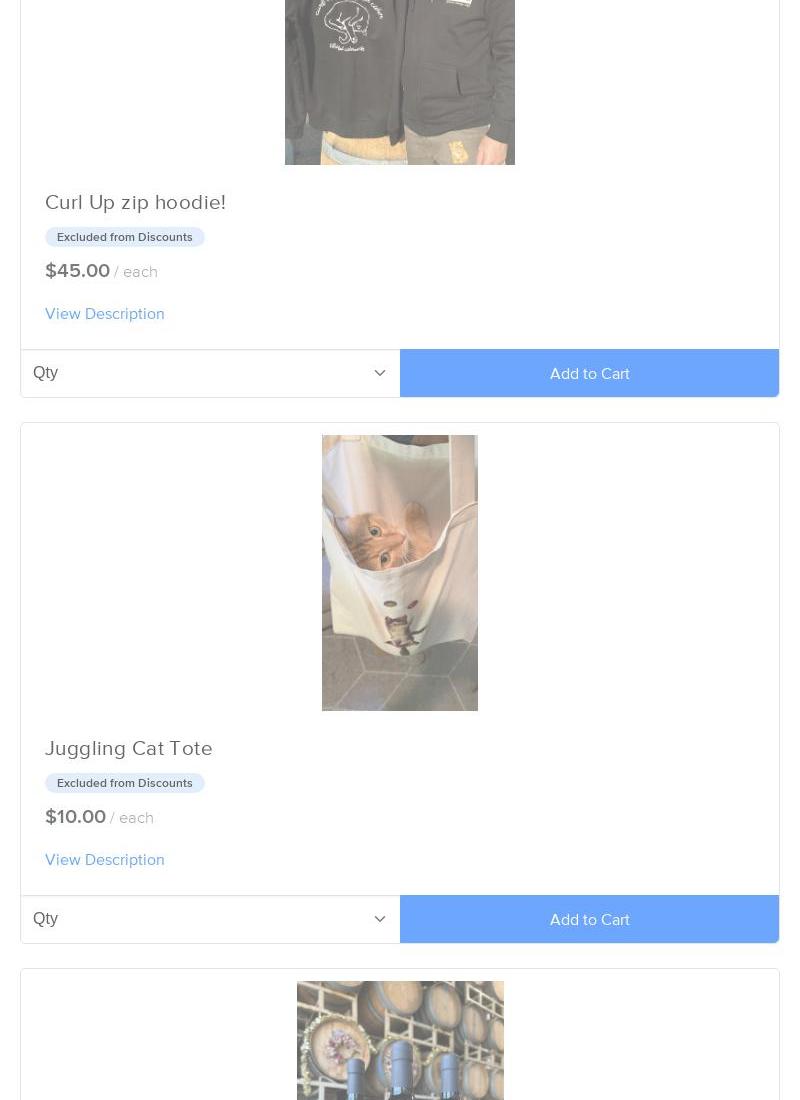Click the $10.00 tote price

[x=75, y=817]
